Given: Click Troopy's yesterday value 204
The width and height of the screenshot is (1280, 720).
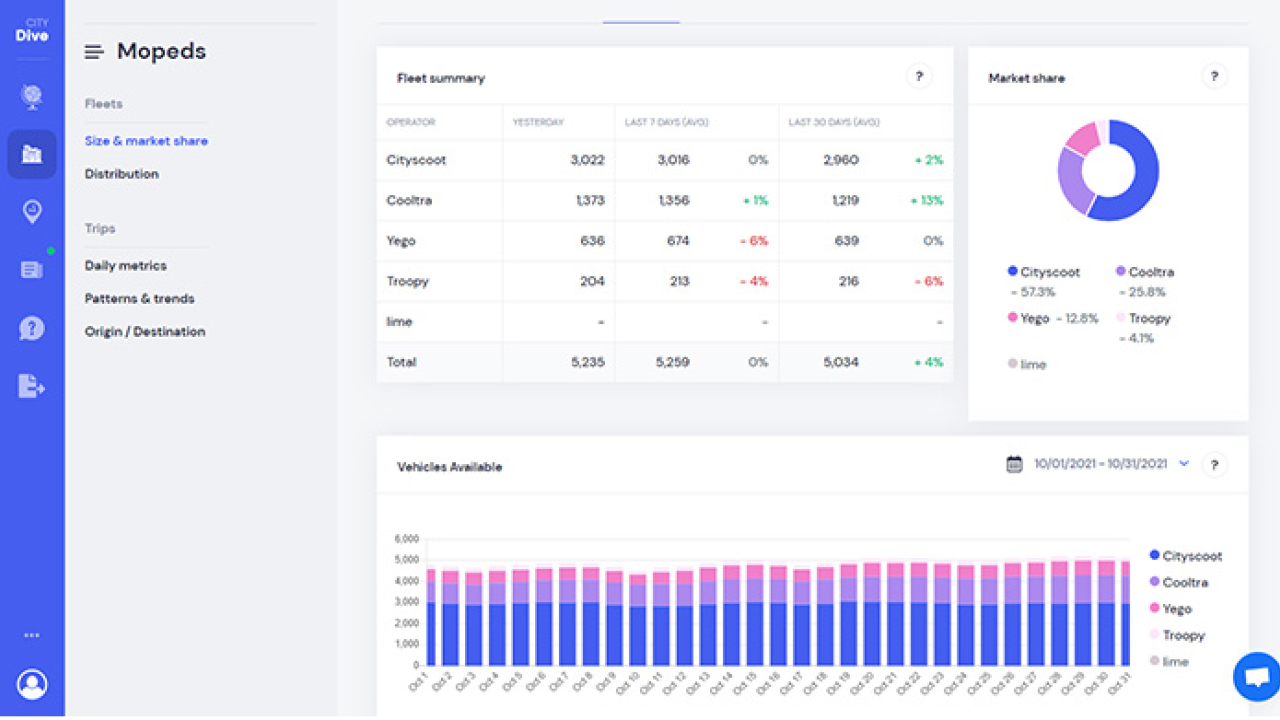Looking at the screenshot, I should point(593,281).
